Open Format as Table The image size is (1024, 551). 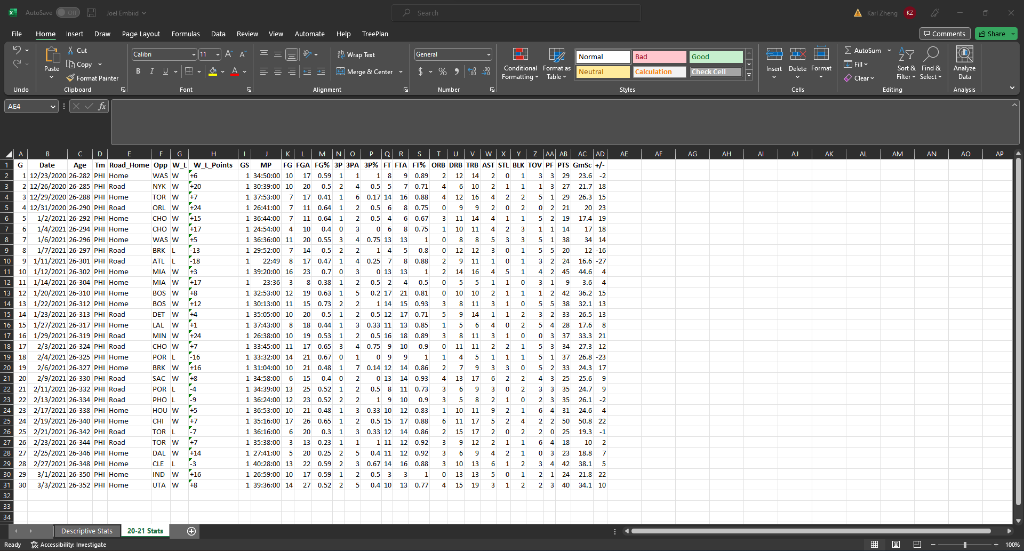click(556, 63)
